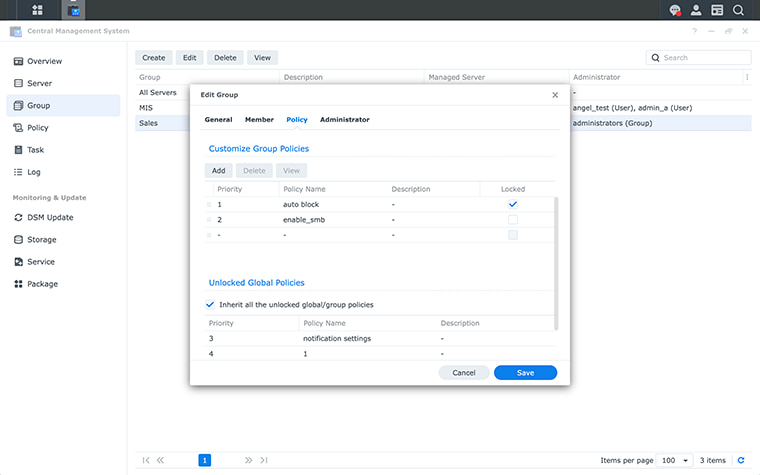Click the DSM search magnifier icon
The image size is (760, 475).
click(x=738, y=10)
